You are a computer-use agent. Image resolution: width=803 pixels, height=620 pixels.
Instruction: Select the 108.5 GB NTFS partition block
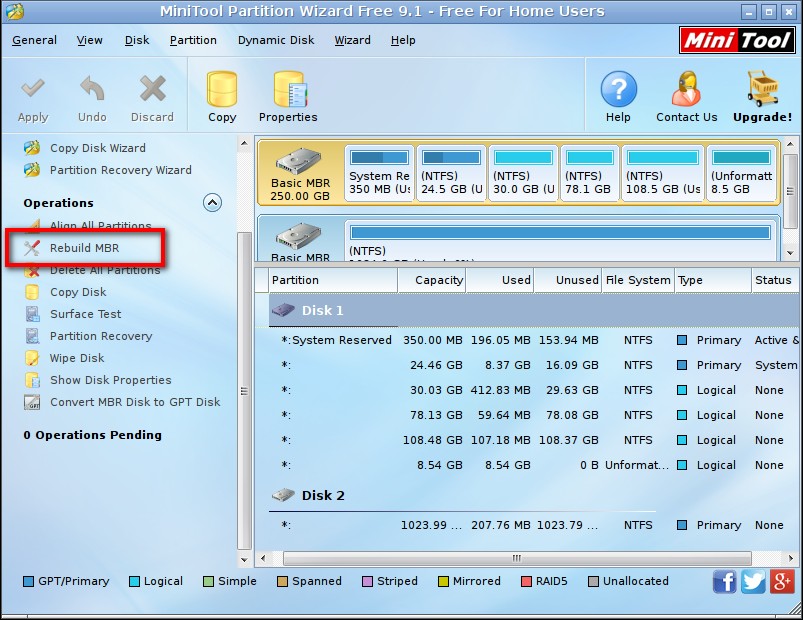(661, 172)
